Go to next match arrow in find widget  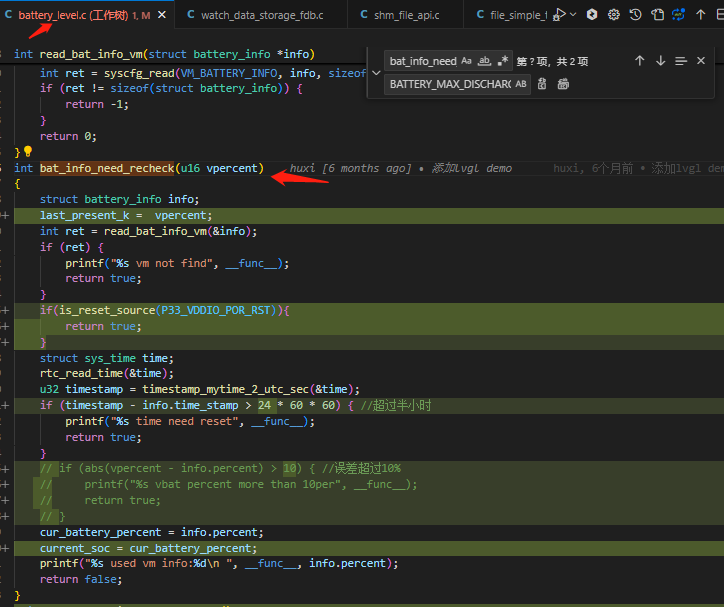(661, 61)
